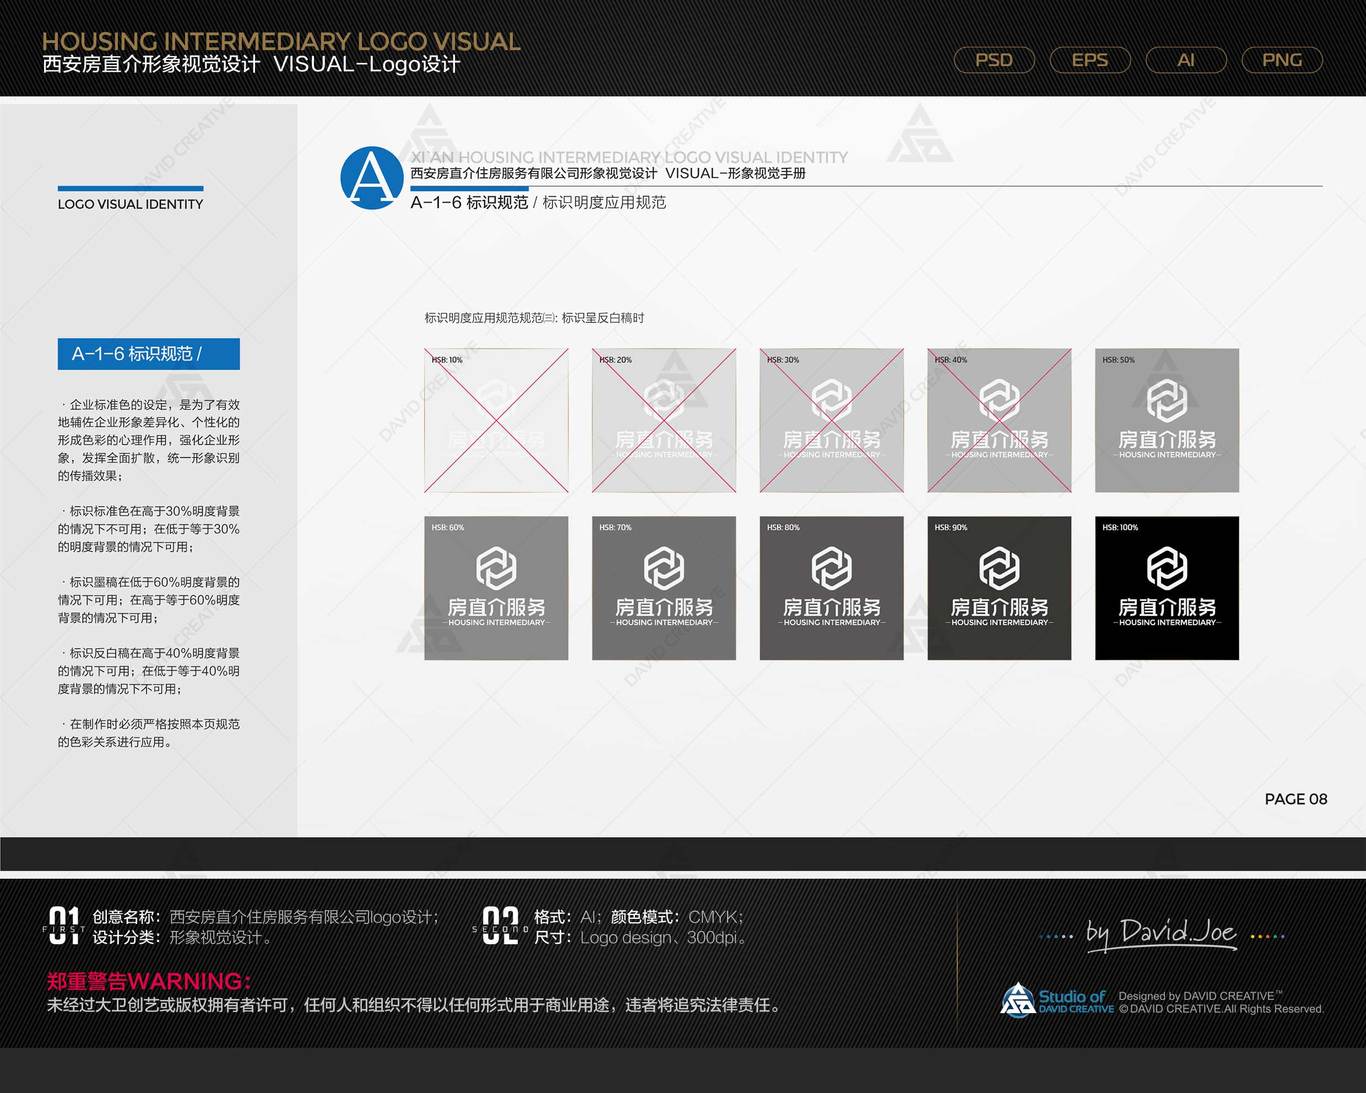The height and width of the screenshot is (1093, 1366).
Task: Select the HSB 60% logo tile
Action: coord(496,588)
